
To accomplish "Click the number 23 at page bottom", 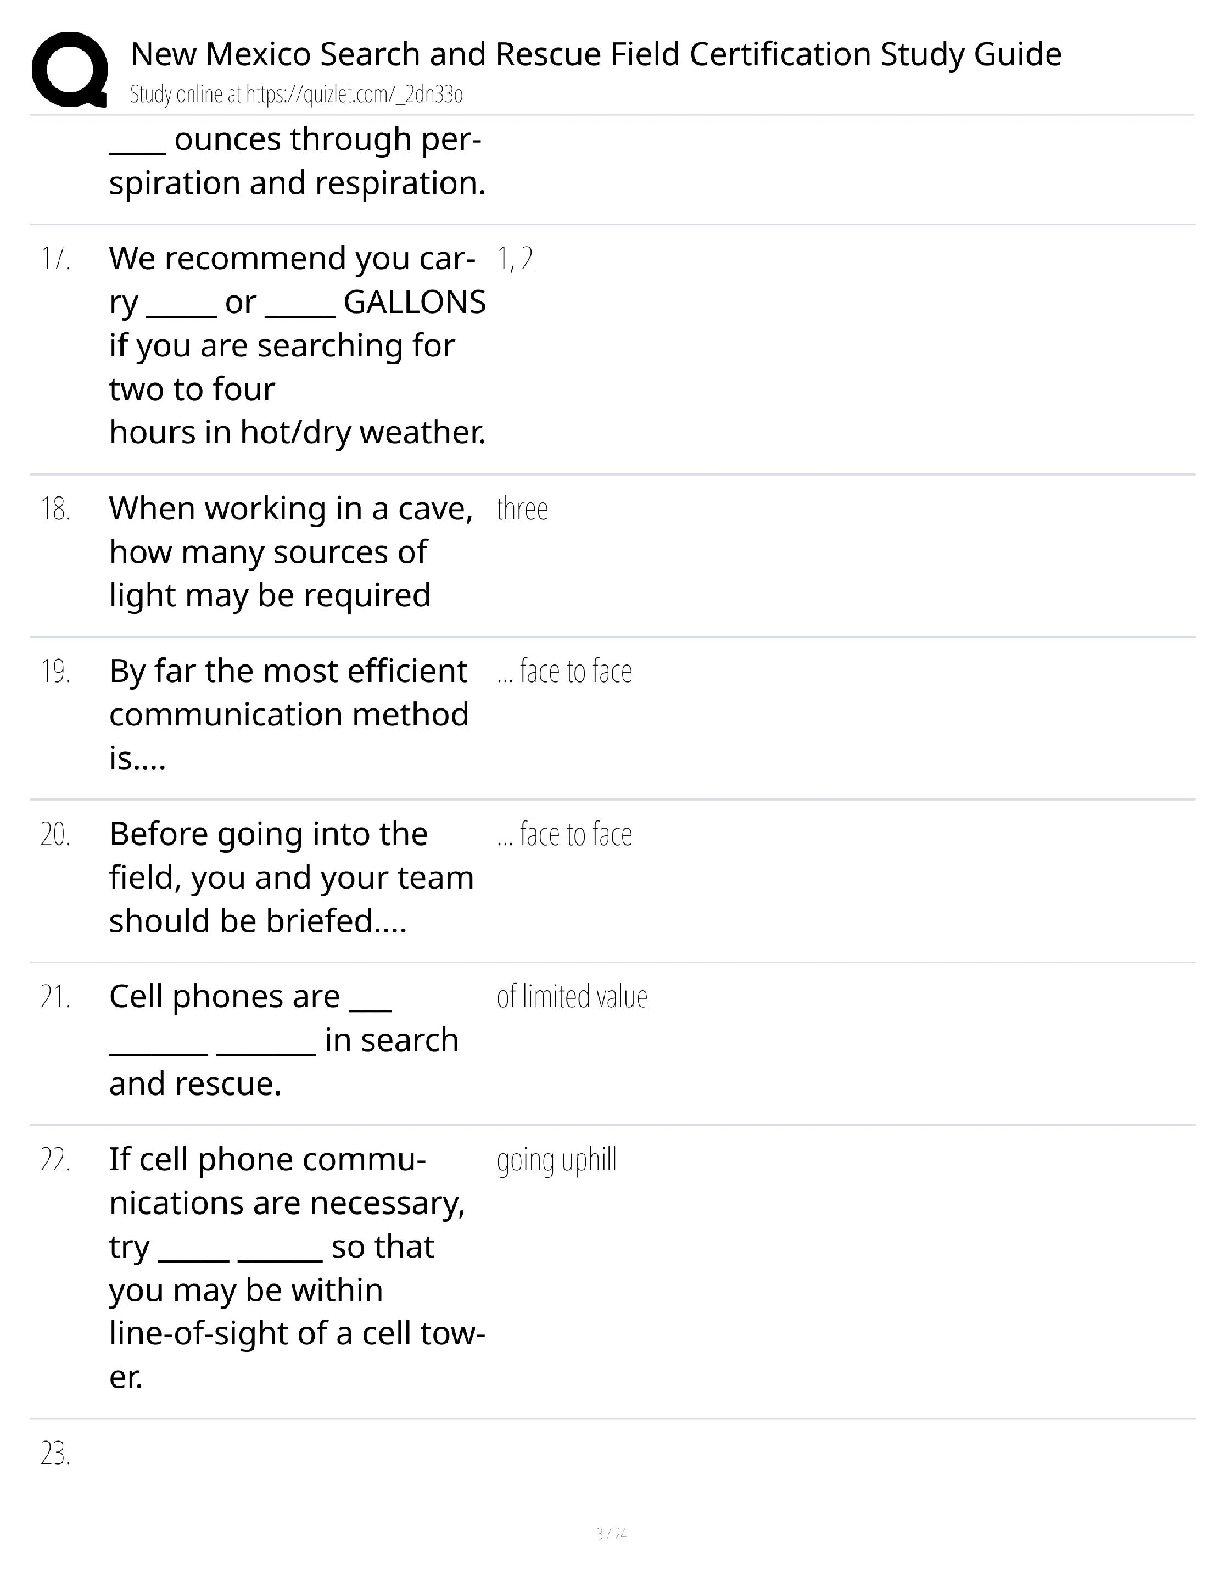I will pos(55,1455).
